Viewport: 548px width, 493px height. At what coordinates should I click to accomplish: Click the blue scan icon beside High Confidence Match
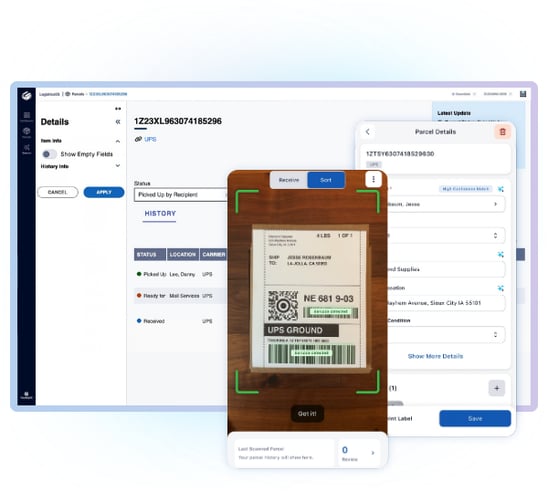pyautogui.click(x=500, y=189)
